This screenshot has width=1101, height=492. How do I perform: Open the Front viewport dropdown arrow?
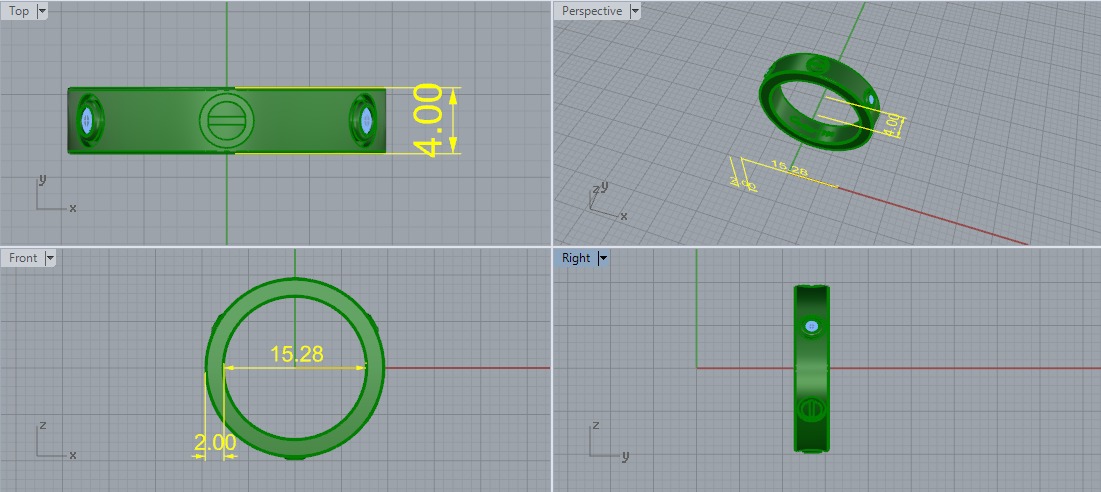(49, 258)
